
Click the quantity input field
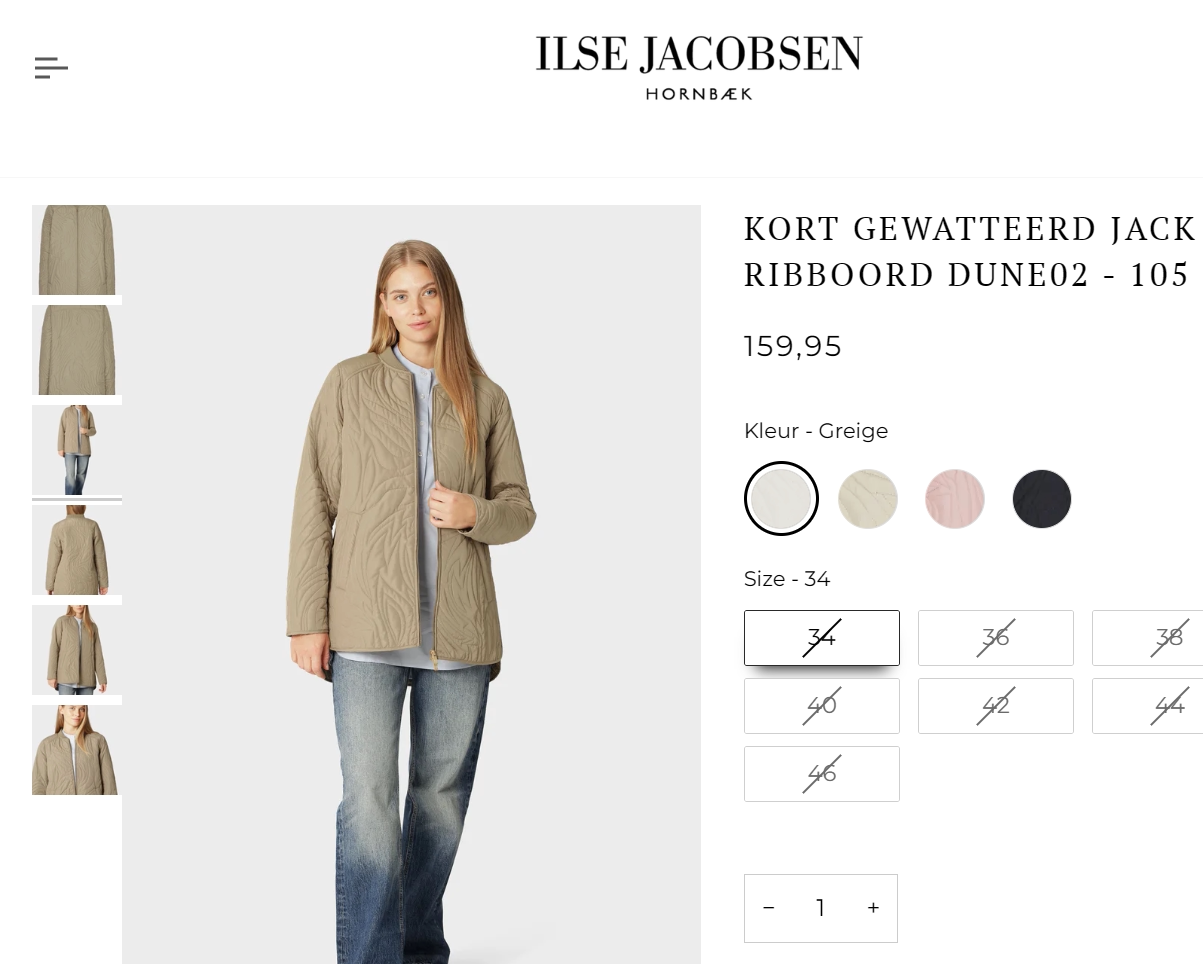(x=821, y=908)
